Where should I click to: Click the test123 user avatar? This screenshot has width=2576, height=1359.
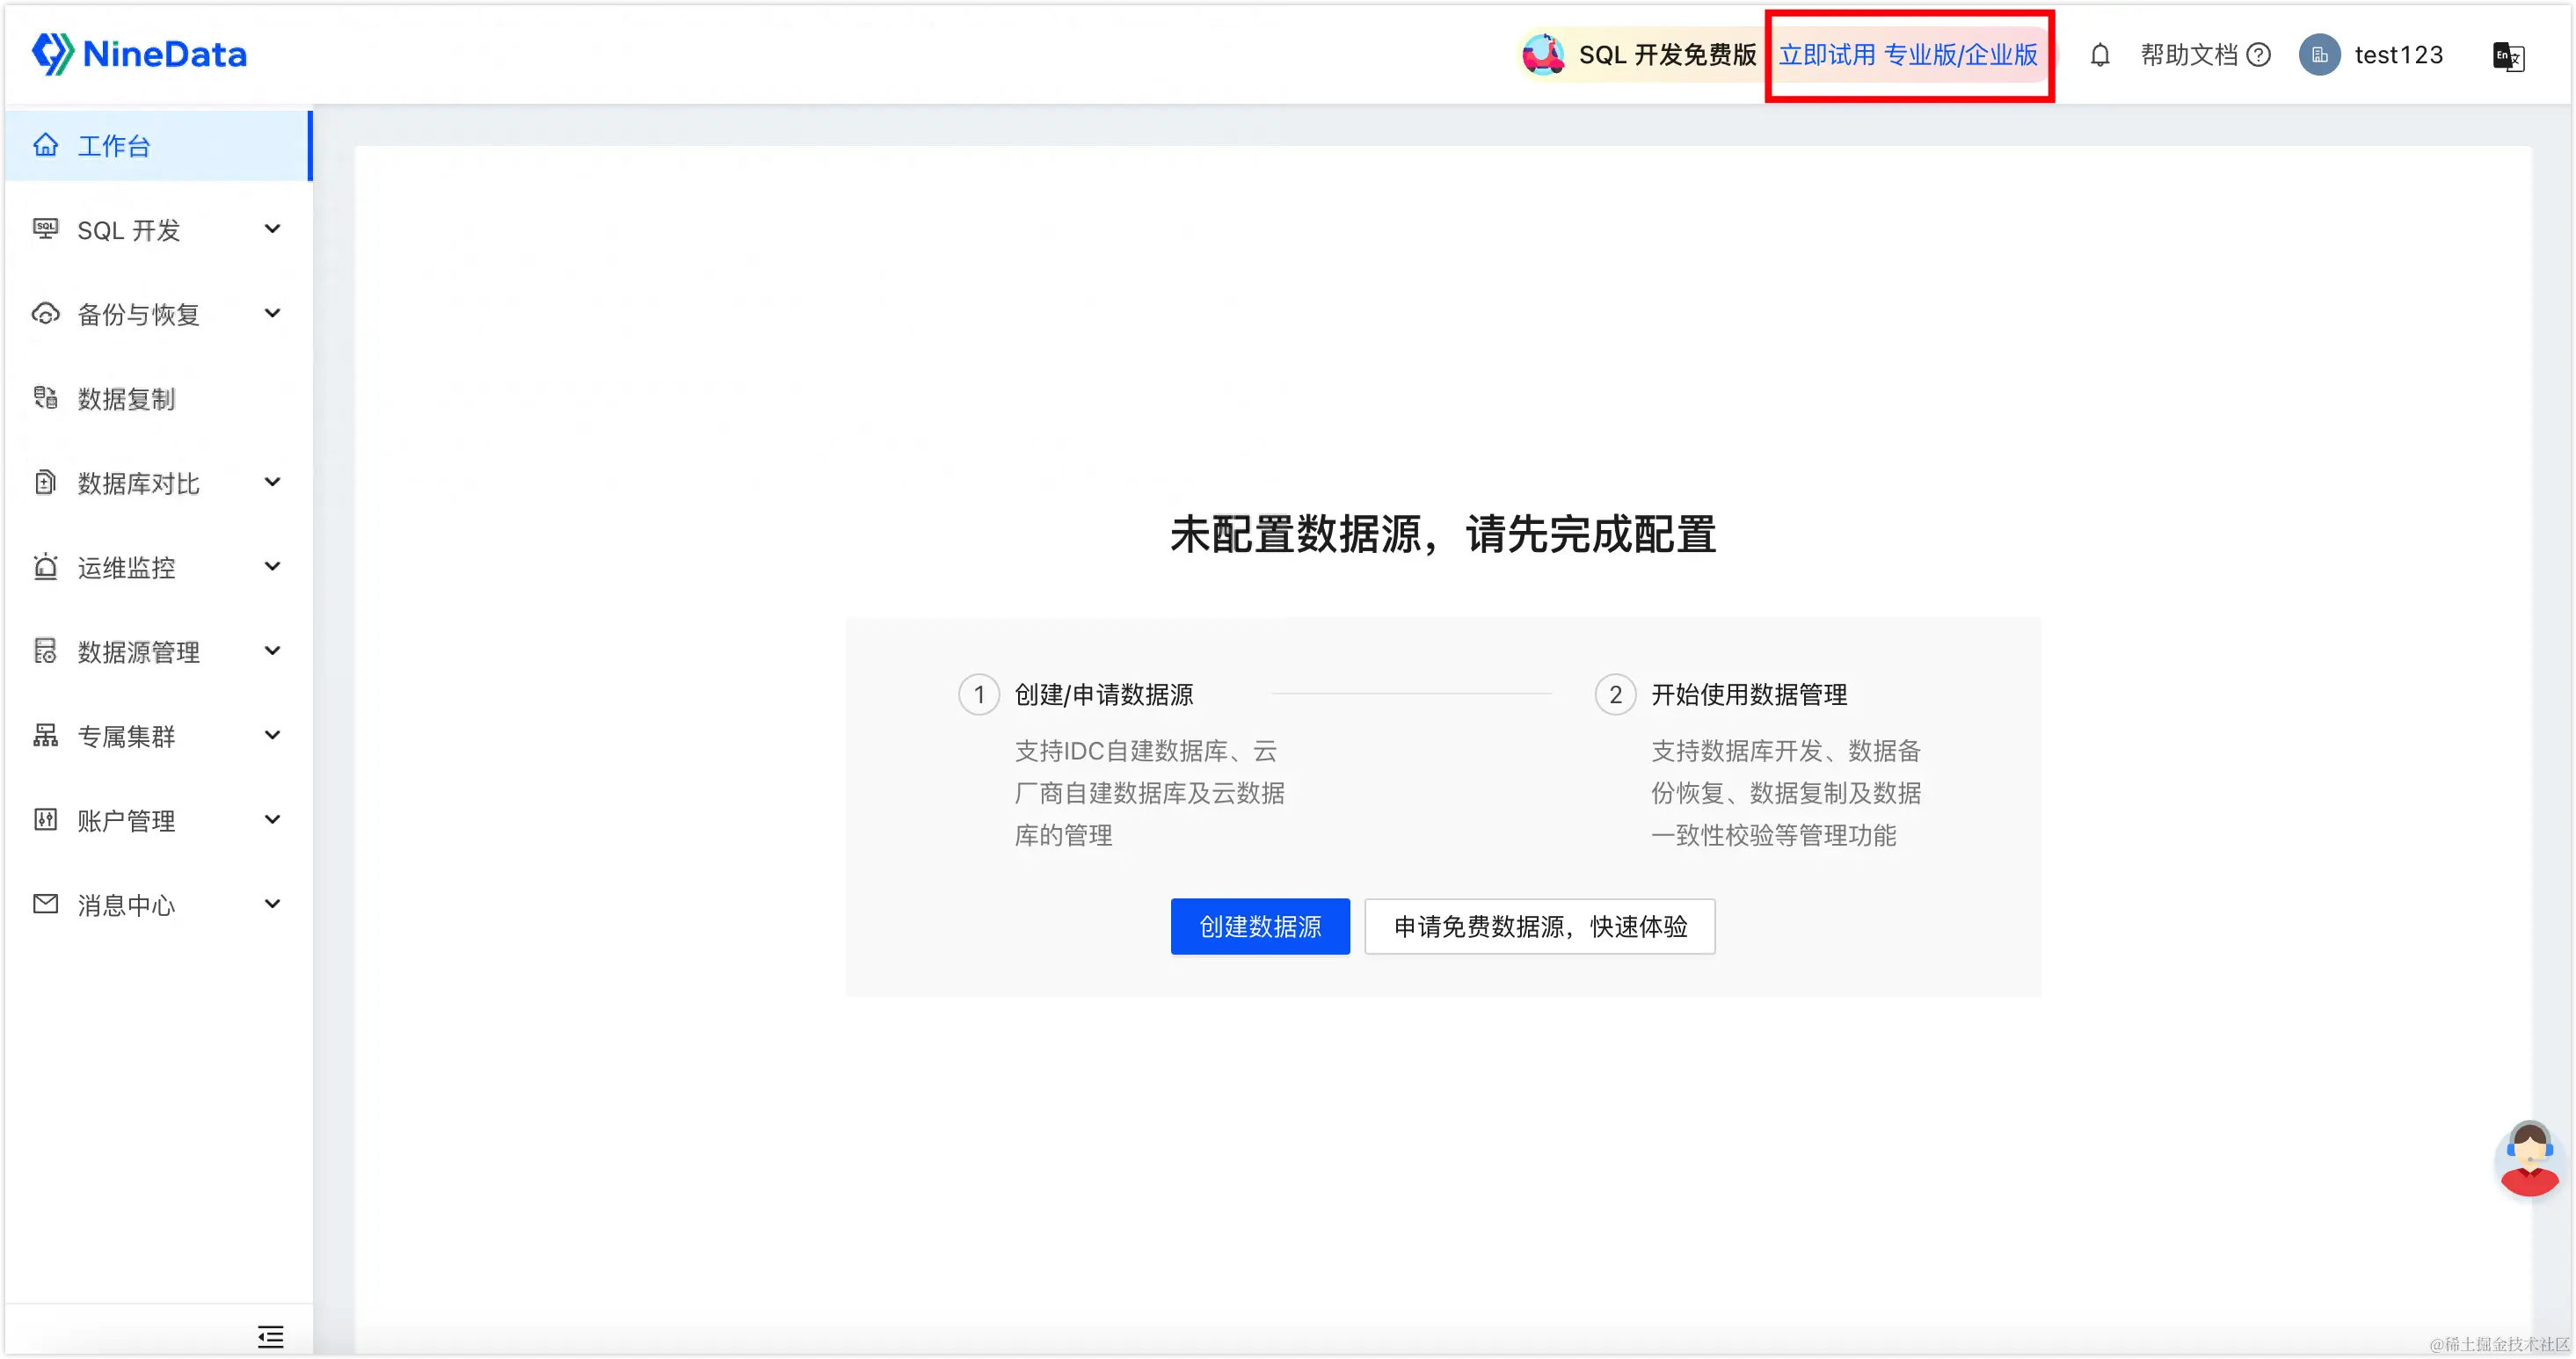click(2319, 55)
